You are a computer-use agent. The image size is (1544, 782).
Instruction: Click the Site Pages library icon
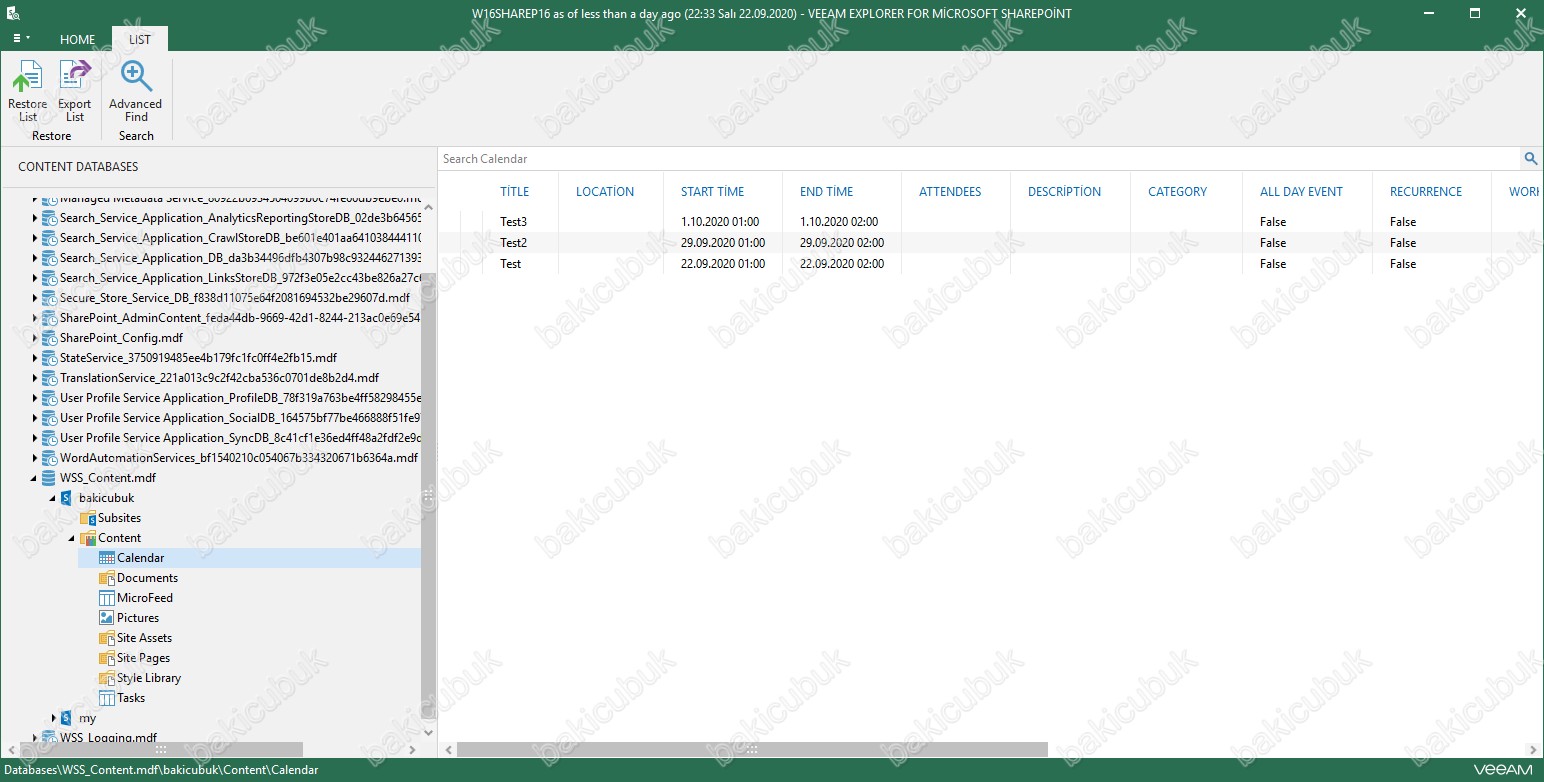click(x=107, y=657)
